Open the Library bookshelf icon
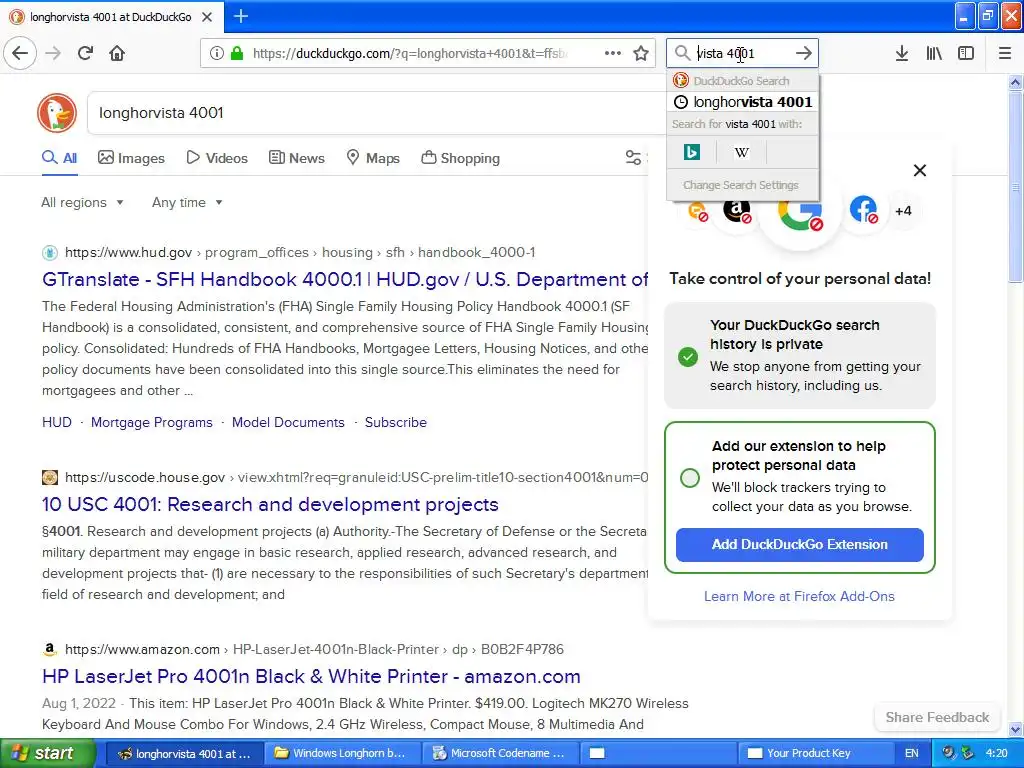The image size is (1024, 768). pyautogui.click(x=934, y=54)
